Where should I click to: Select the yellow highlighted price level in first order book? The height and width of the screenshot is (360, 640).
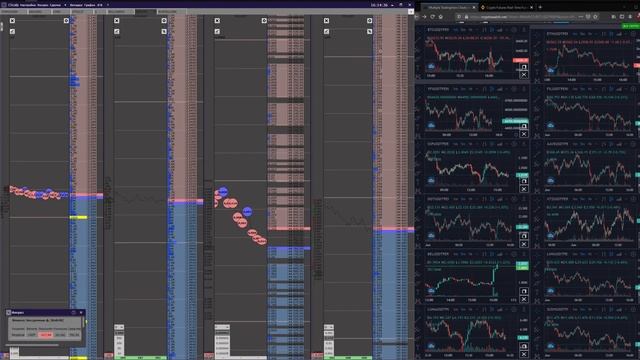[x=78, y=218]
